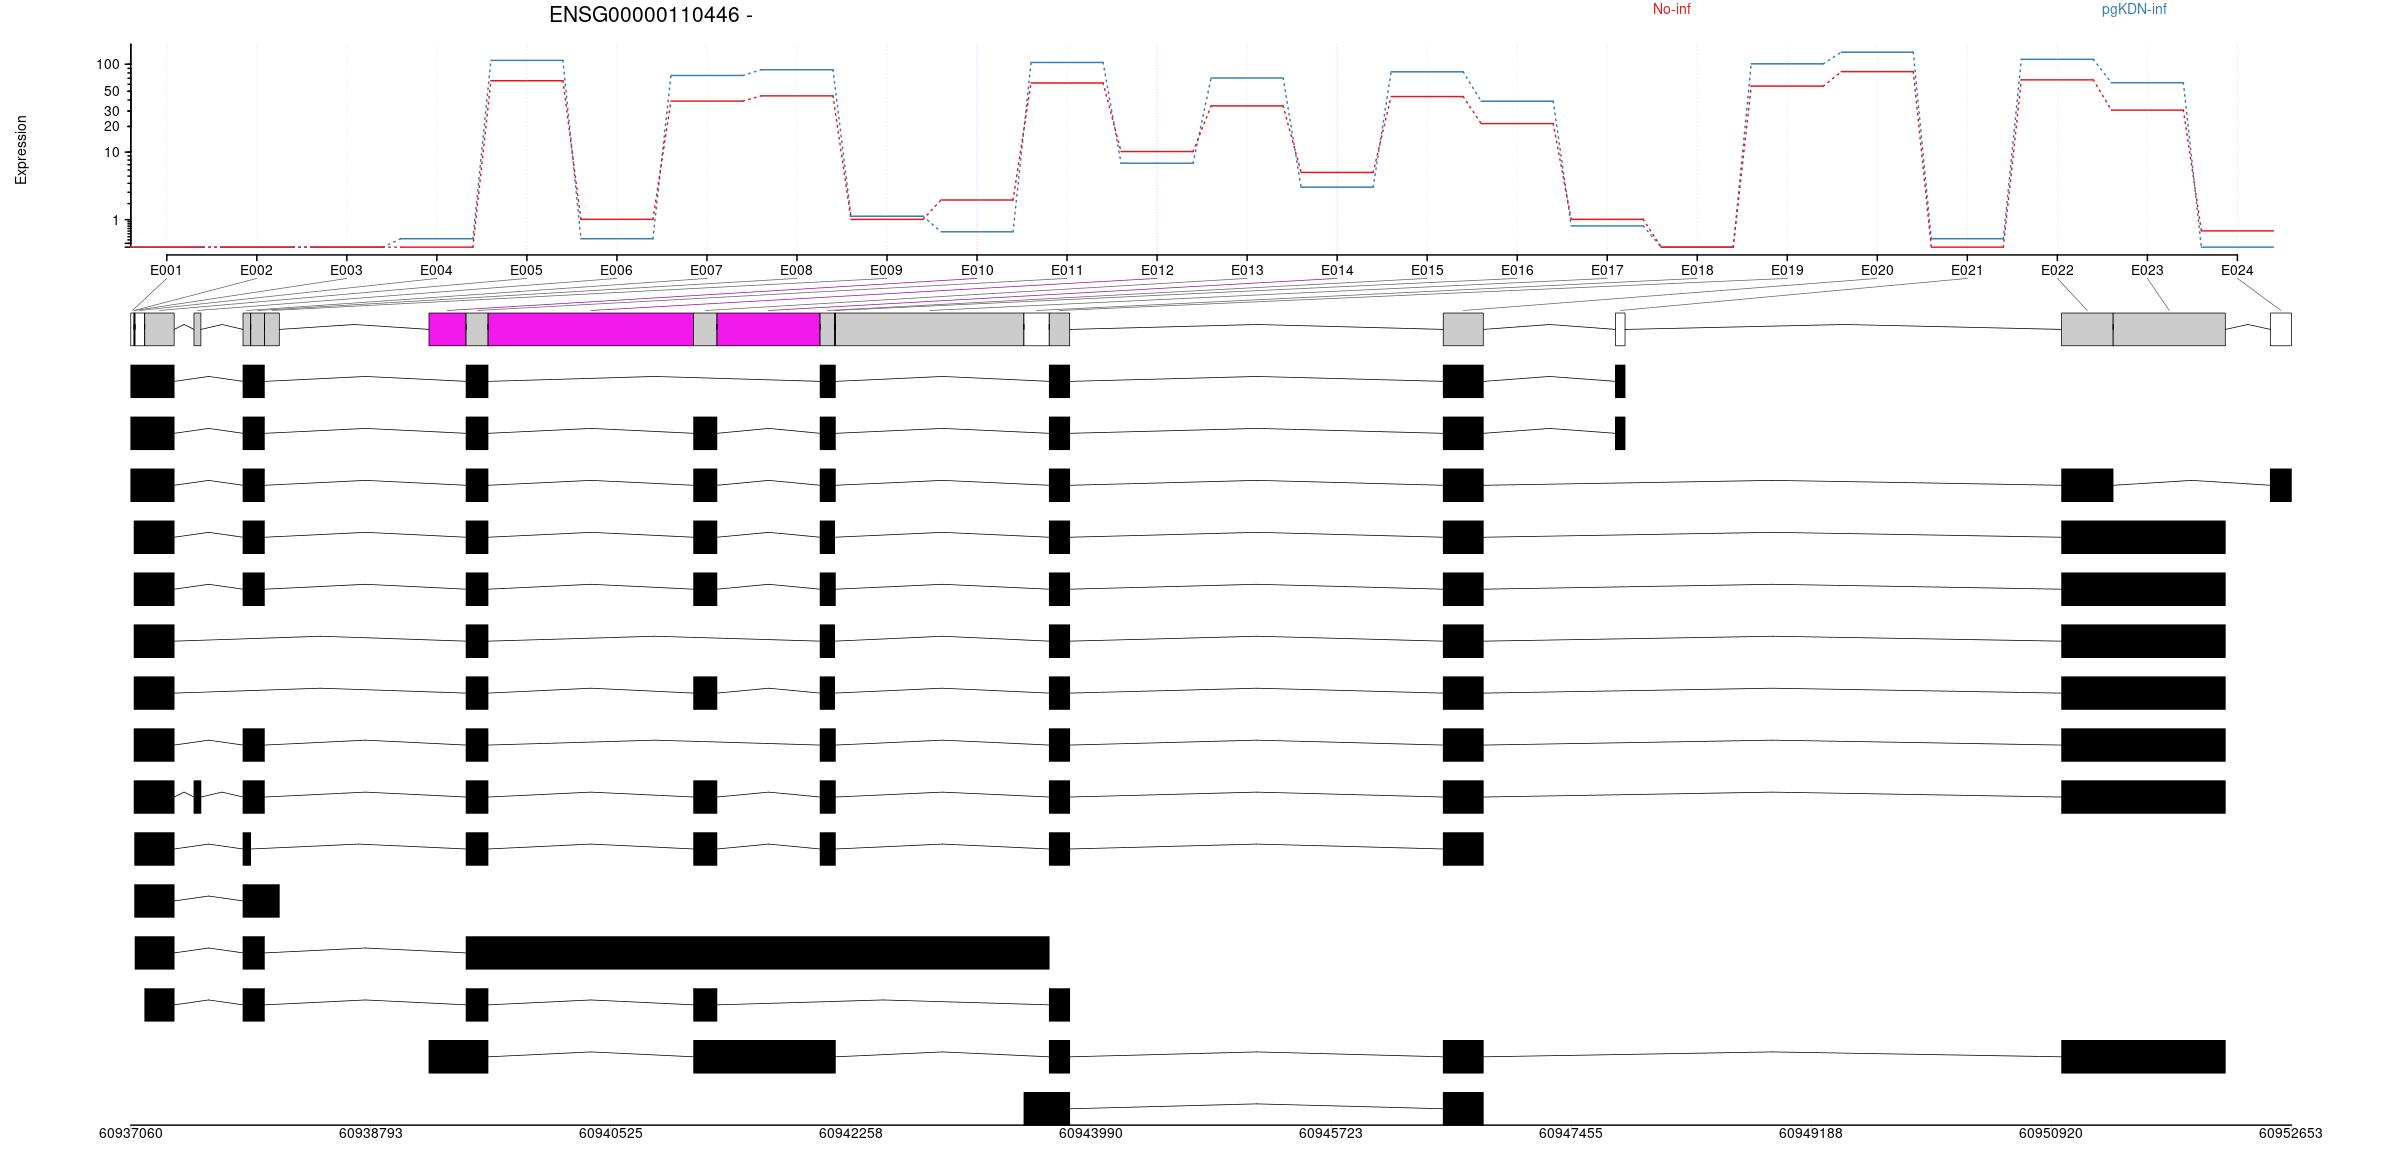Click exon bin label E020

(1877, 270)
